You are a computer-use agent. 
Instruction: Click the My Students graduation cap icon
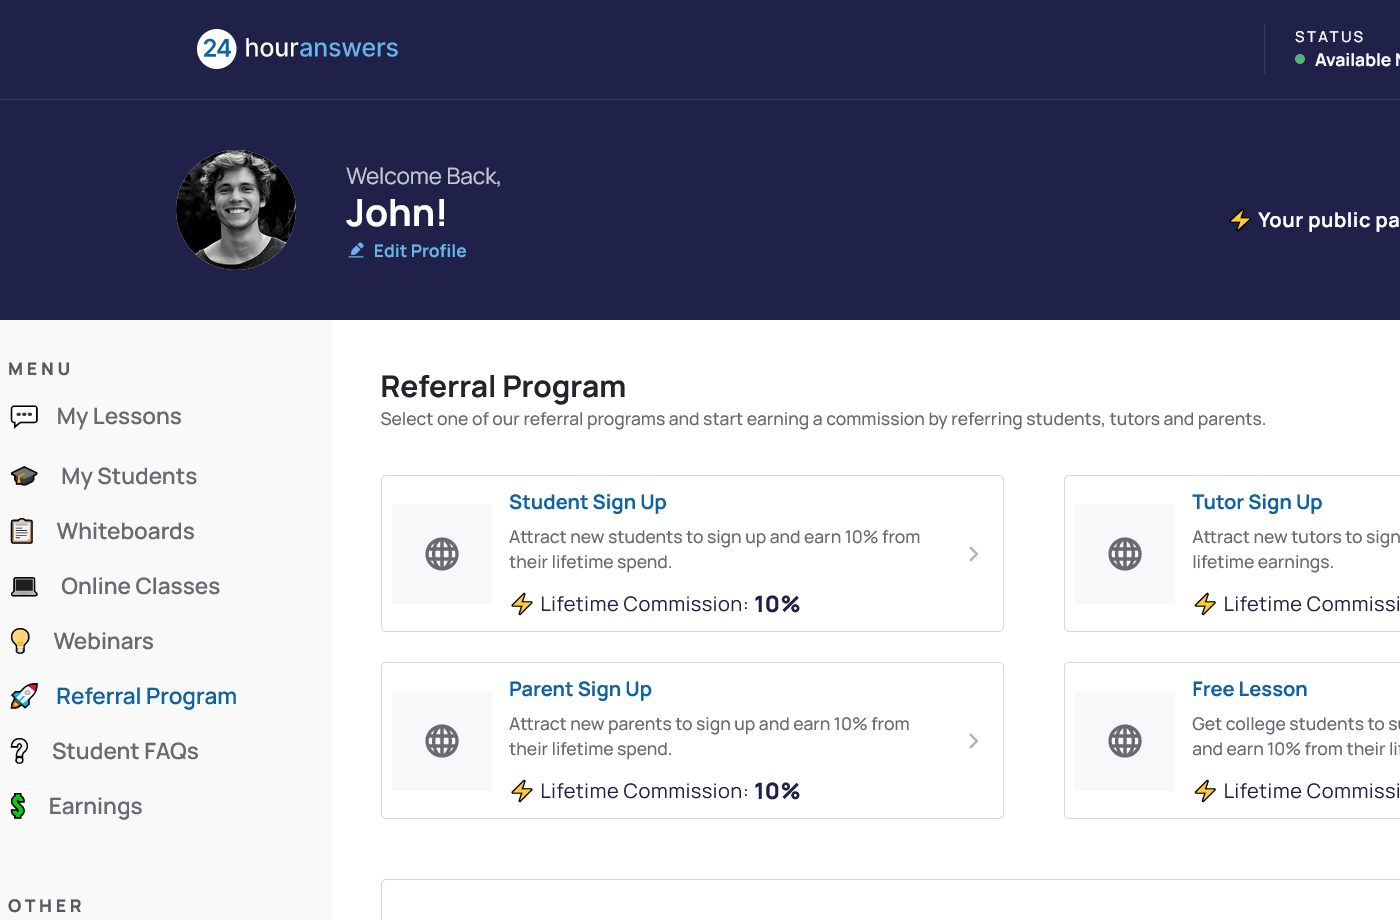(24, 476)
